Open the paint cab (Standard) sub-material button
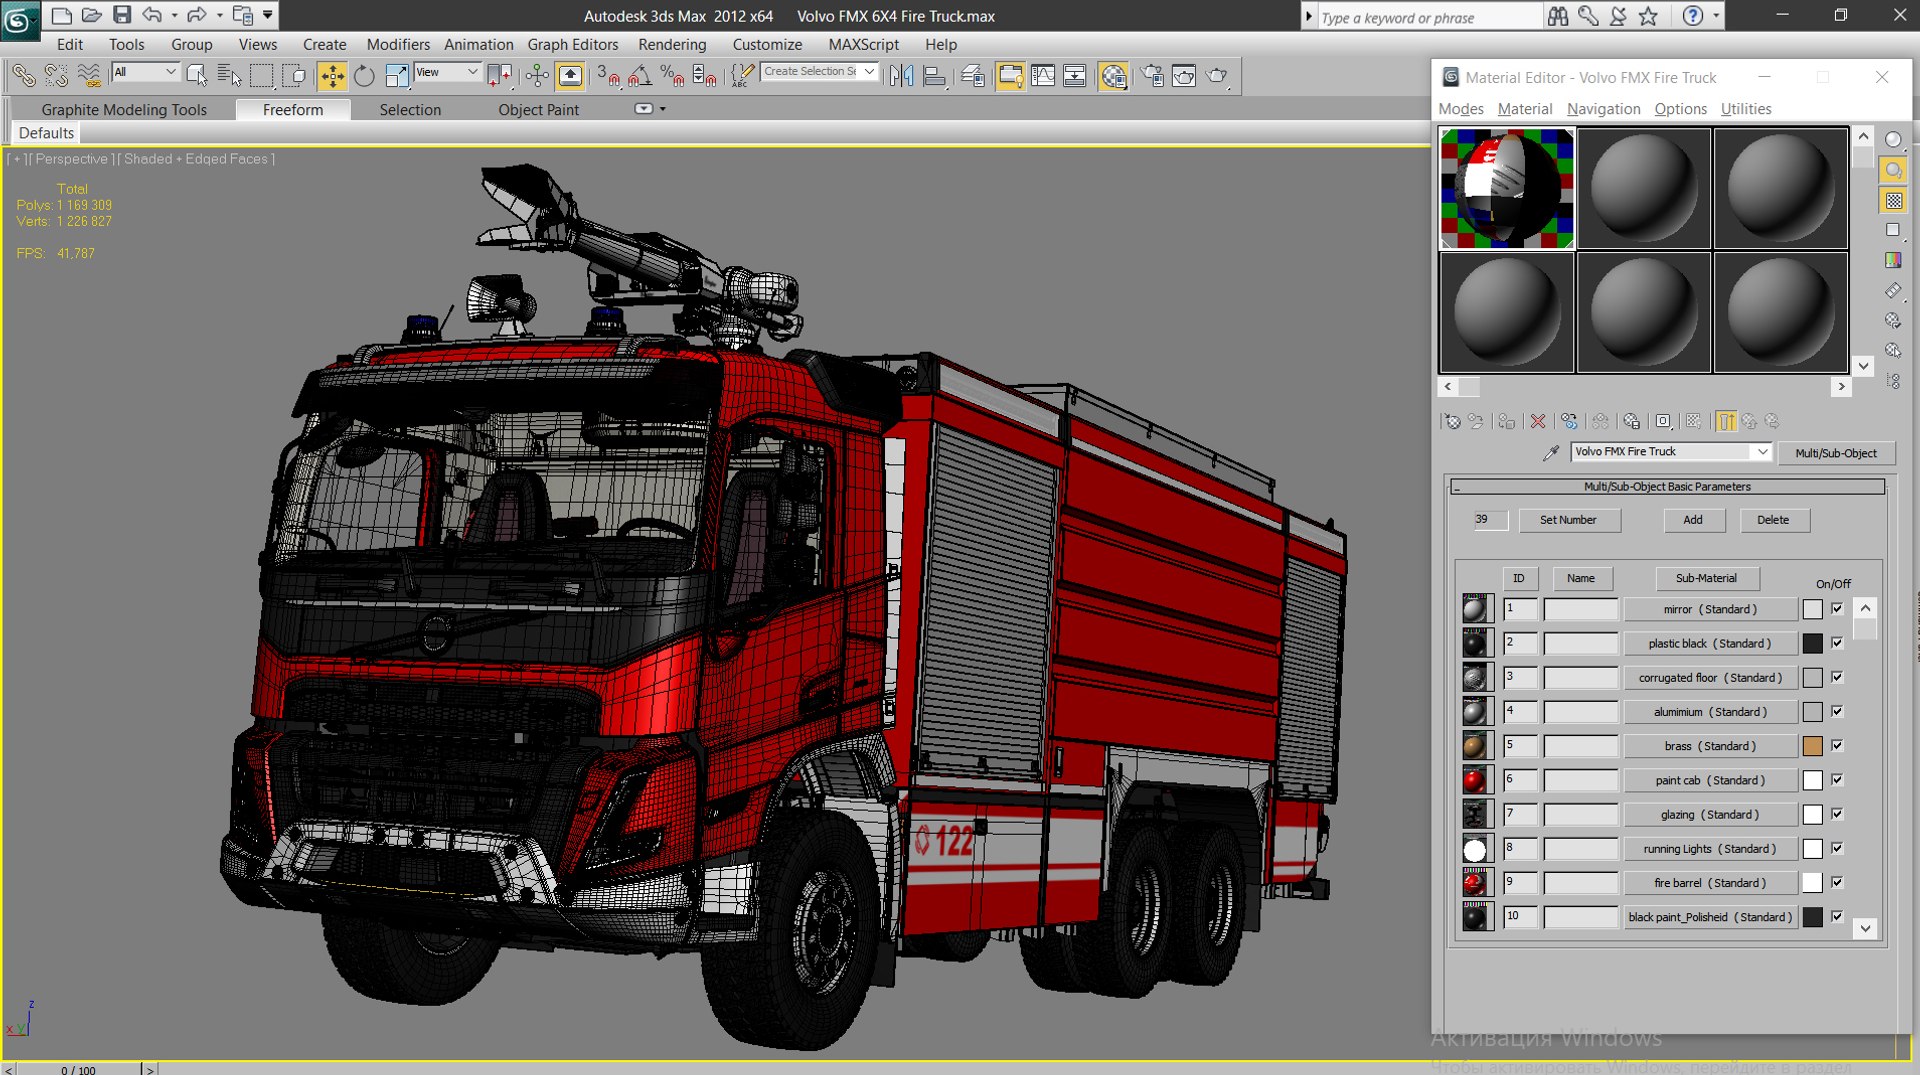 [x=1710, y=780]
